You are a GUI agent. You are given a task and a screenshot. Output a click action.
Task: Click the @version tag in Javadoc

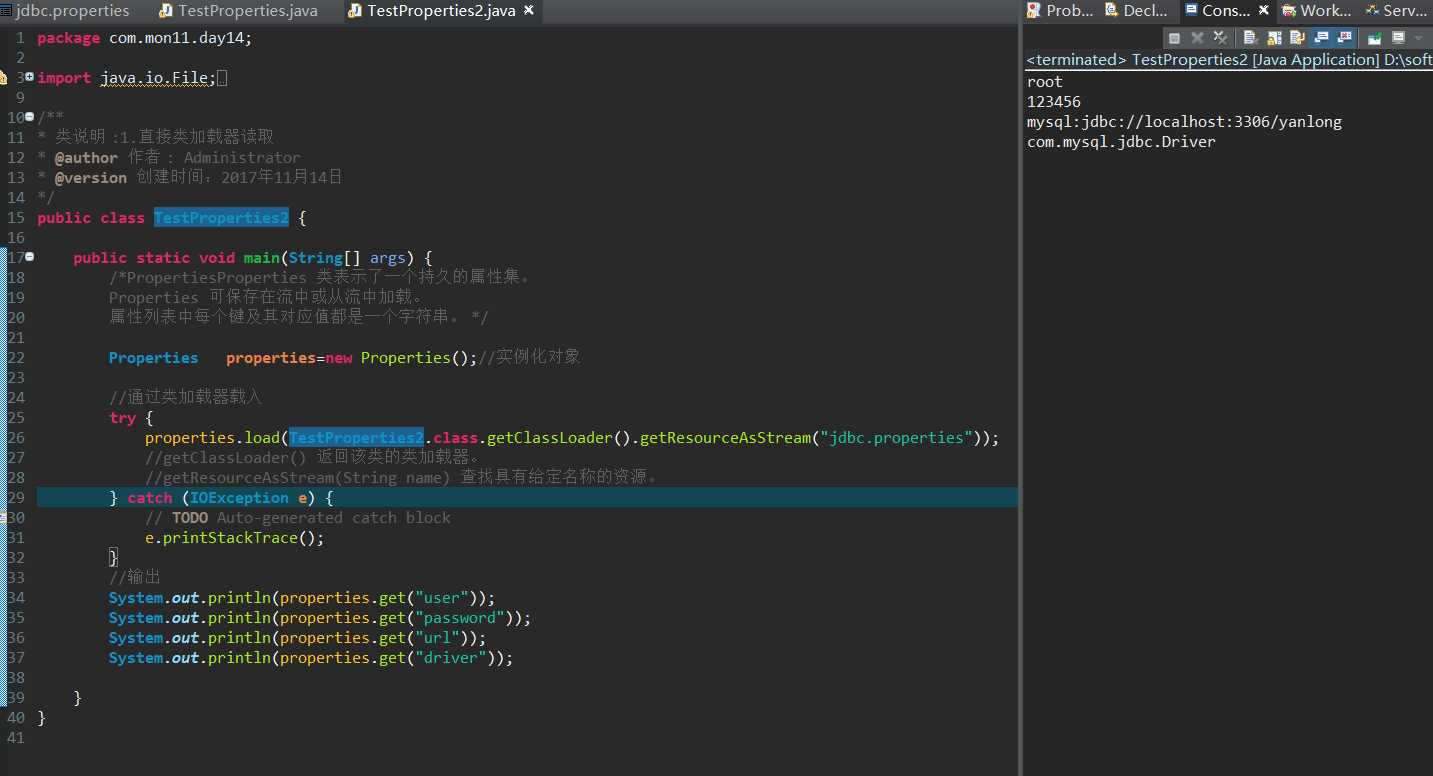pyautogui.click(x=90, y=178)
